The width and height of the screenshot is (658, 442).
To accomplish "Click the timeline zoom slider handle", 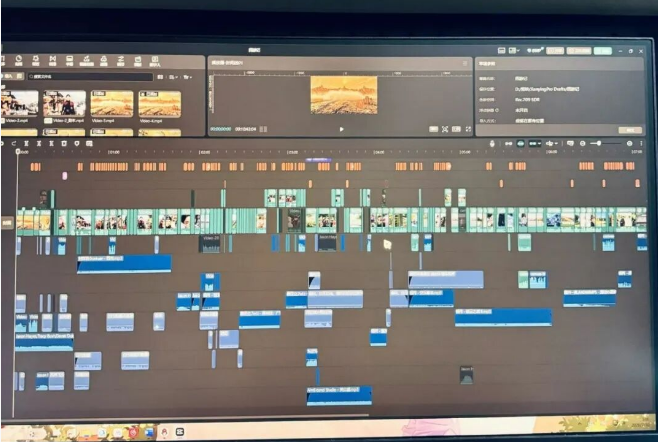I will click(x=599, y=144).
